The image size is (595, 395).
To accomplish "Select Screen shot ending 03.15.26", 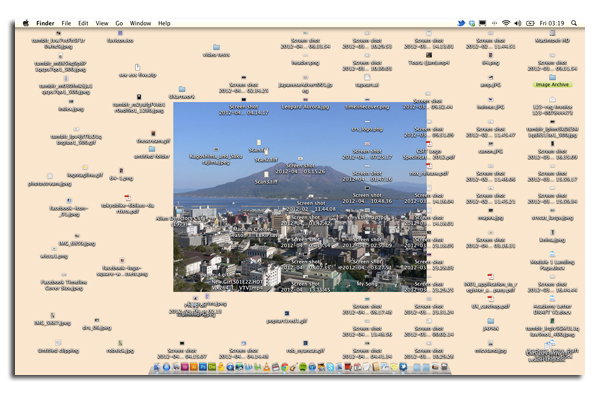I will coord(300,165).
